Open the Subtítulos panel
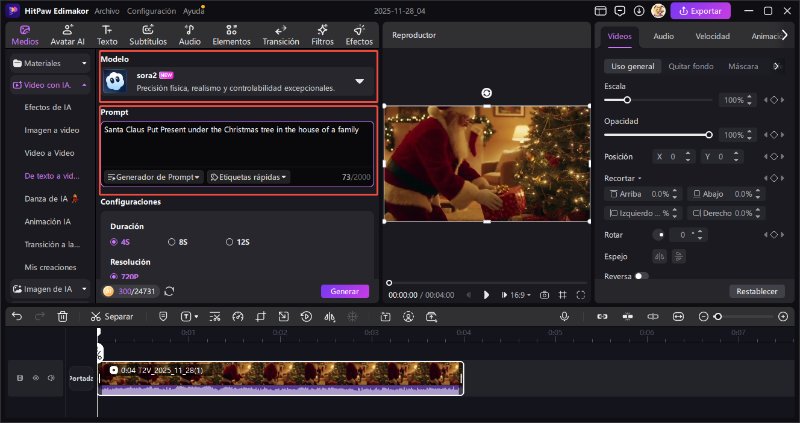 coord(148,35)
